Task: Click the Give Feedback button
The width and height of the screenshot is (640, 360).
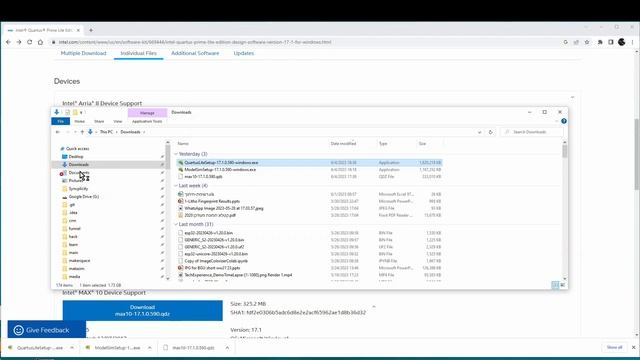Action: [x=47, y=330]
